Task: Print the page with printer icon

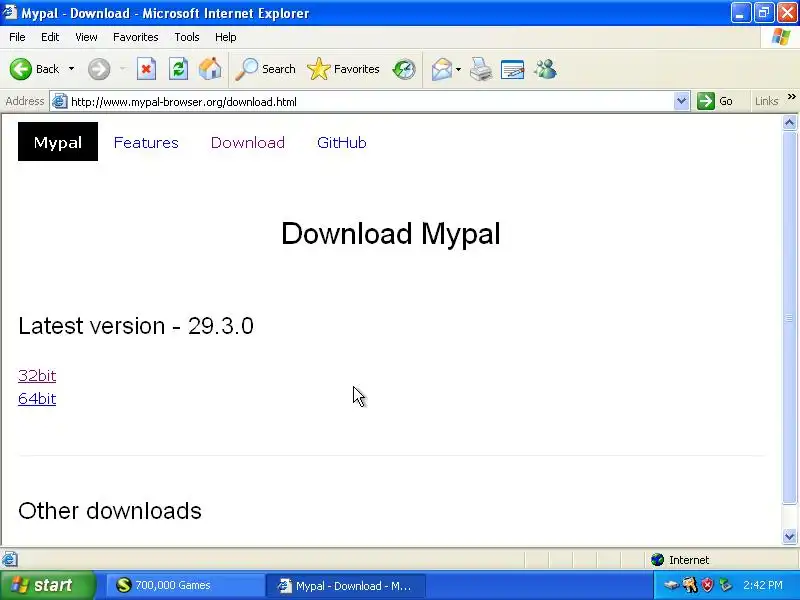Action: (481, 69)
